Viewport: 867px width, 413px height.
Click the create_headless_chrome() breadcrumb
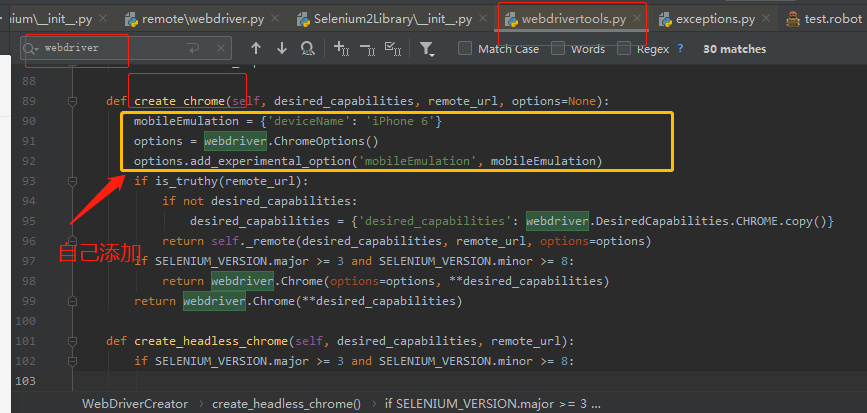tap(286, 404)
